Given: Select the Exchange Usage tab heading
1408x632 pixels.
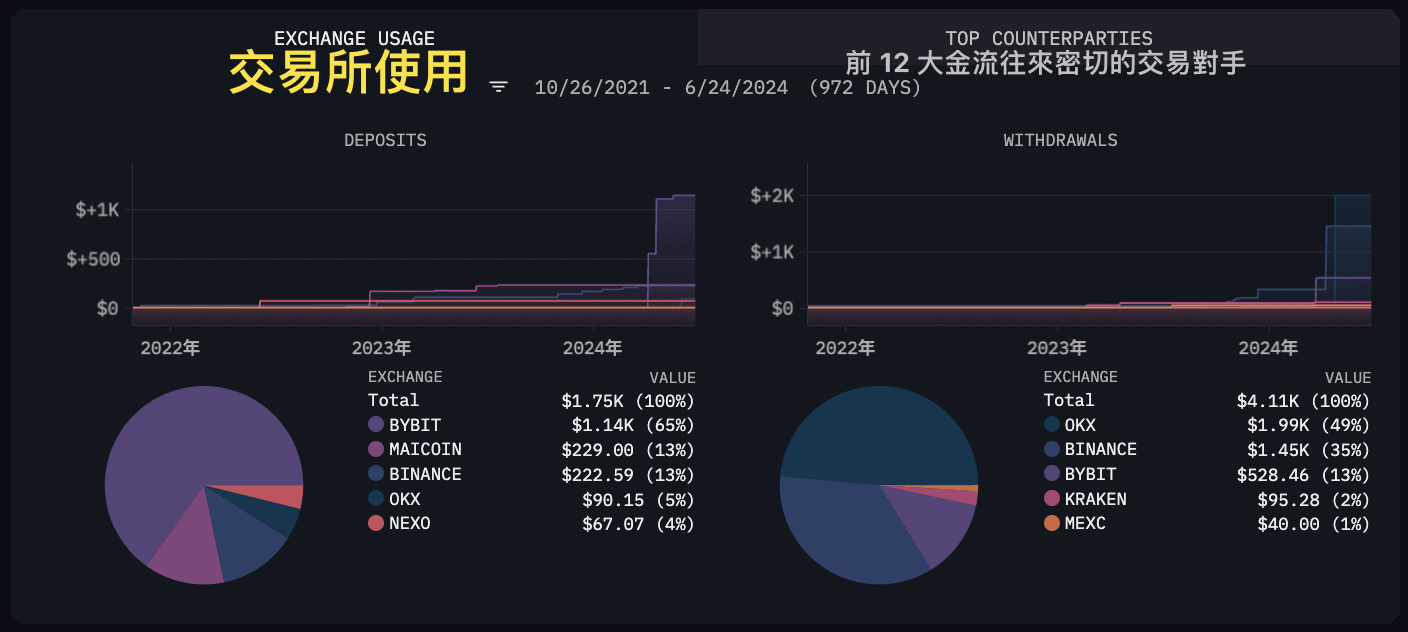Looking at the screenshot, I should coord(354,39).
